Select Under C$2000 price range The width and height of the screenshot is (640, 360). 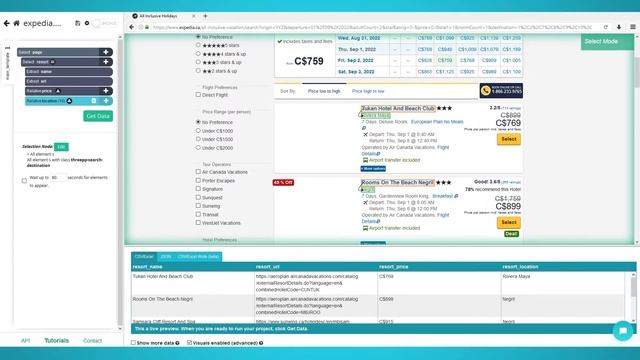[198, 147]
